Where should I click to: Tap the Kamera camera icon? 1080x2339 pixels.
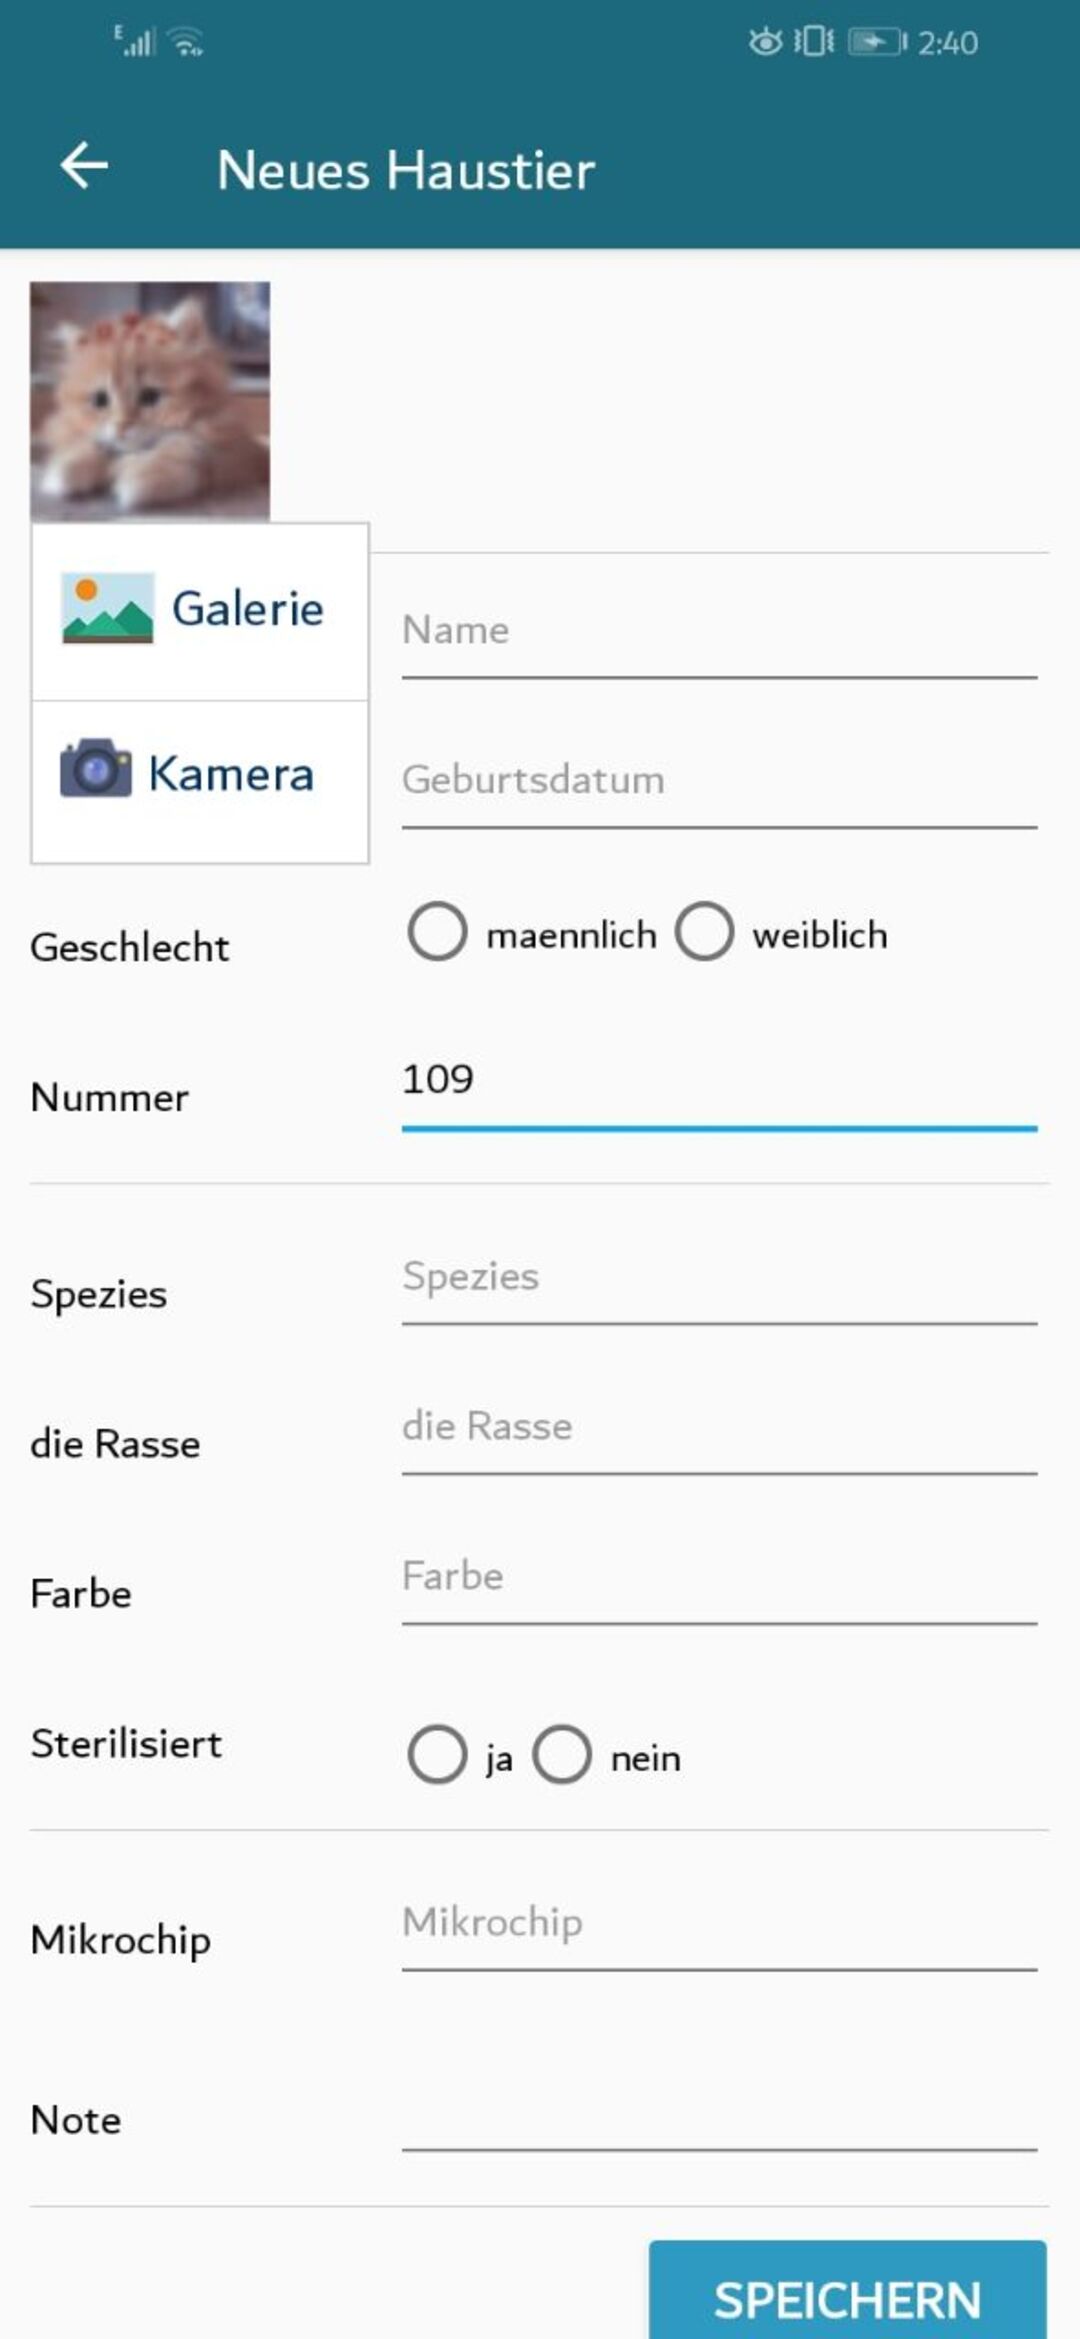coord(96,769)
